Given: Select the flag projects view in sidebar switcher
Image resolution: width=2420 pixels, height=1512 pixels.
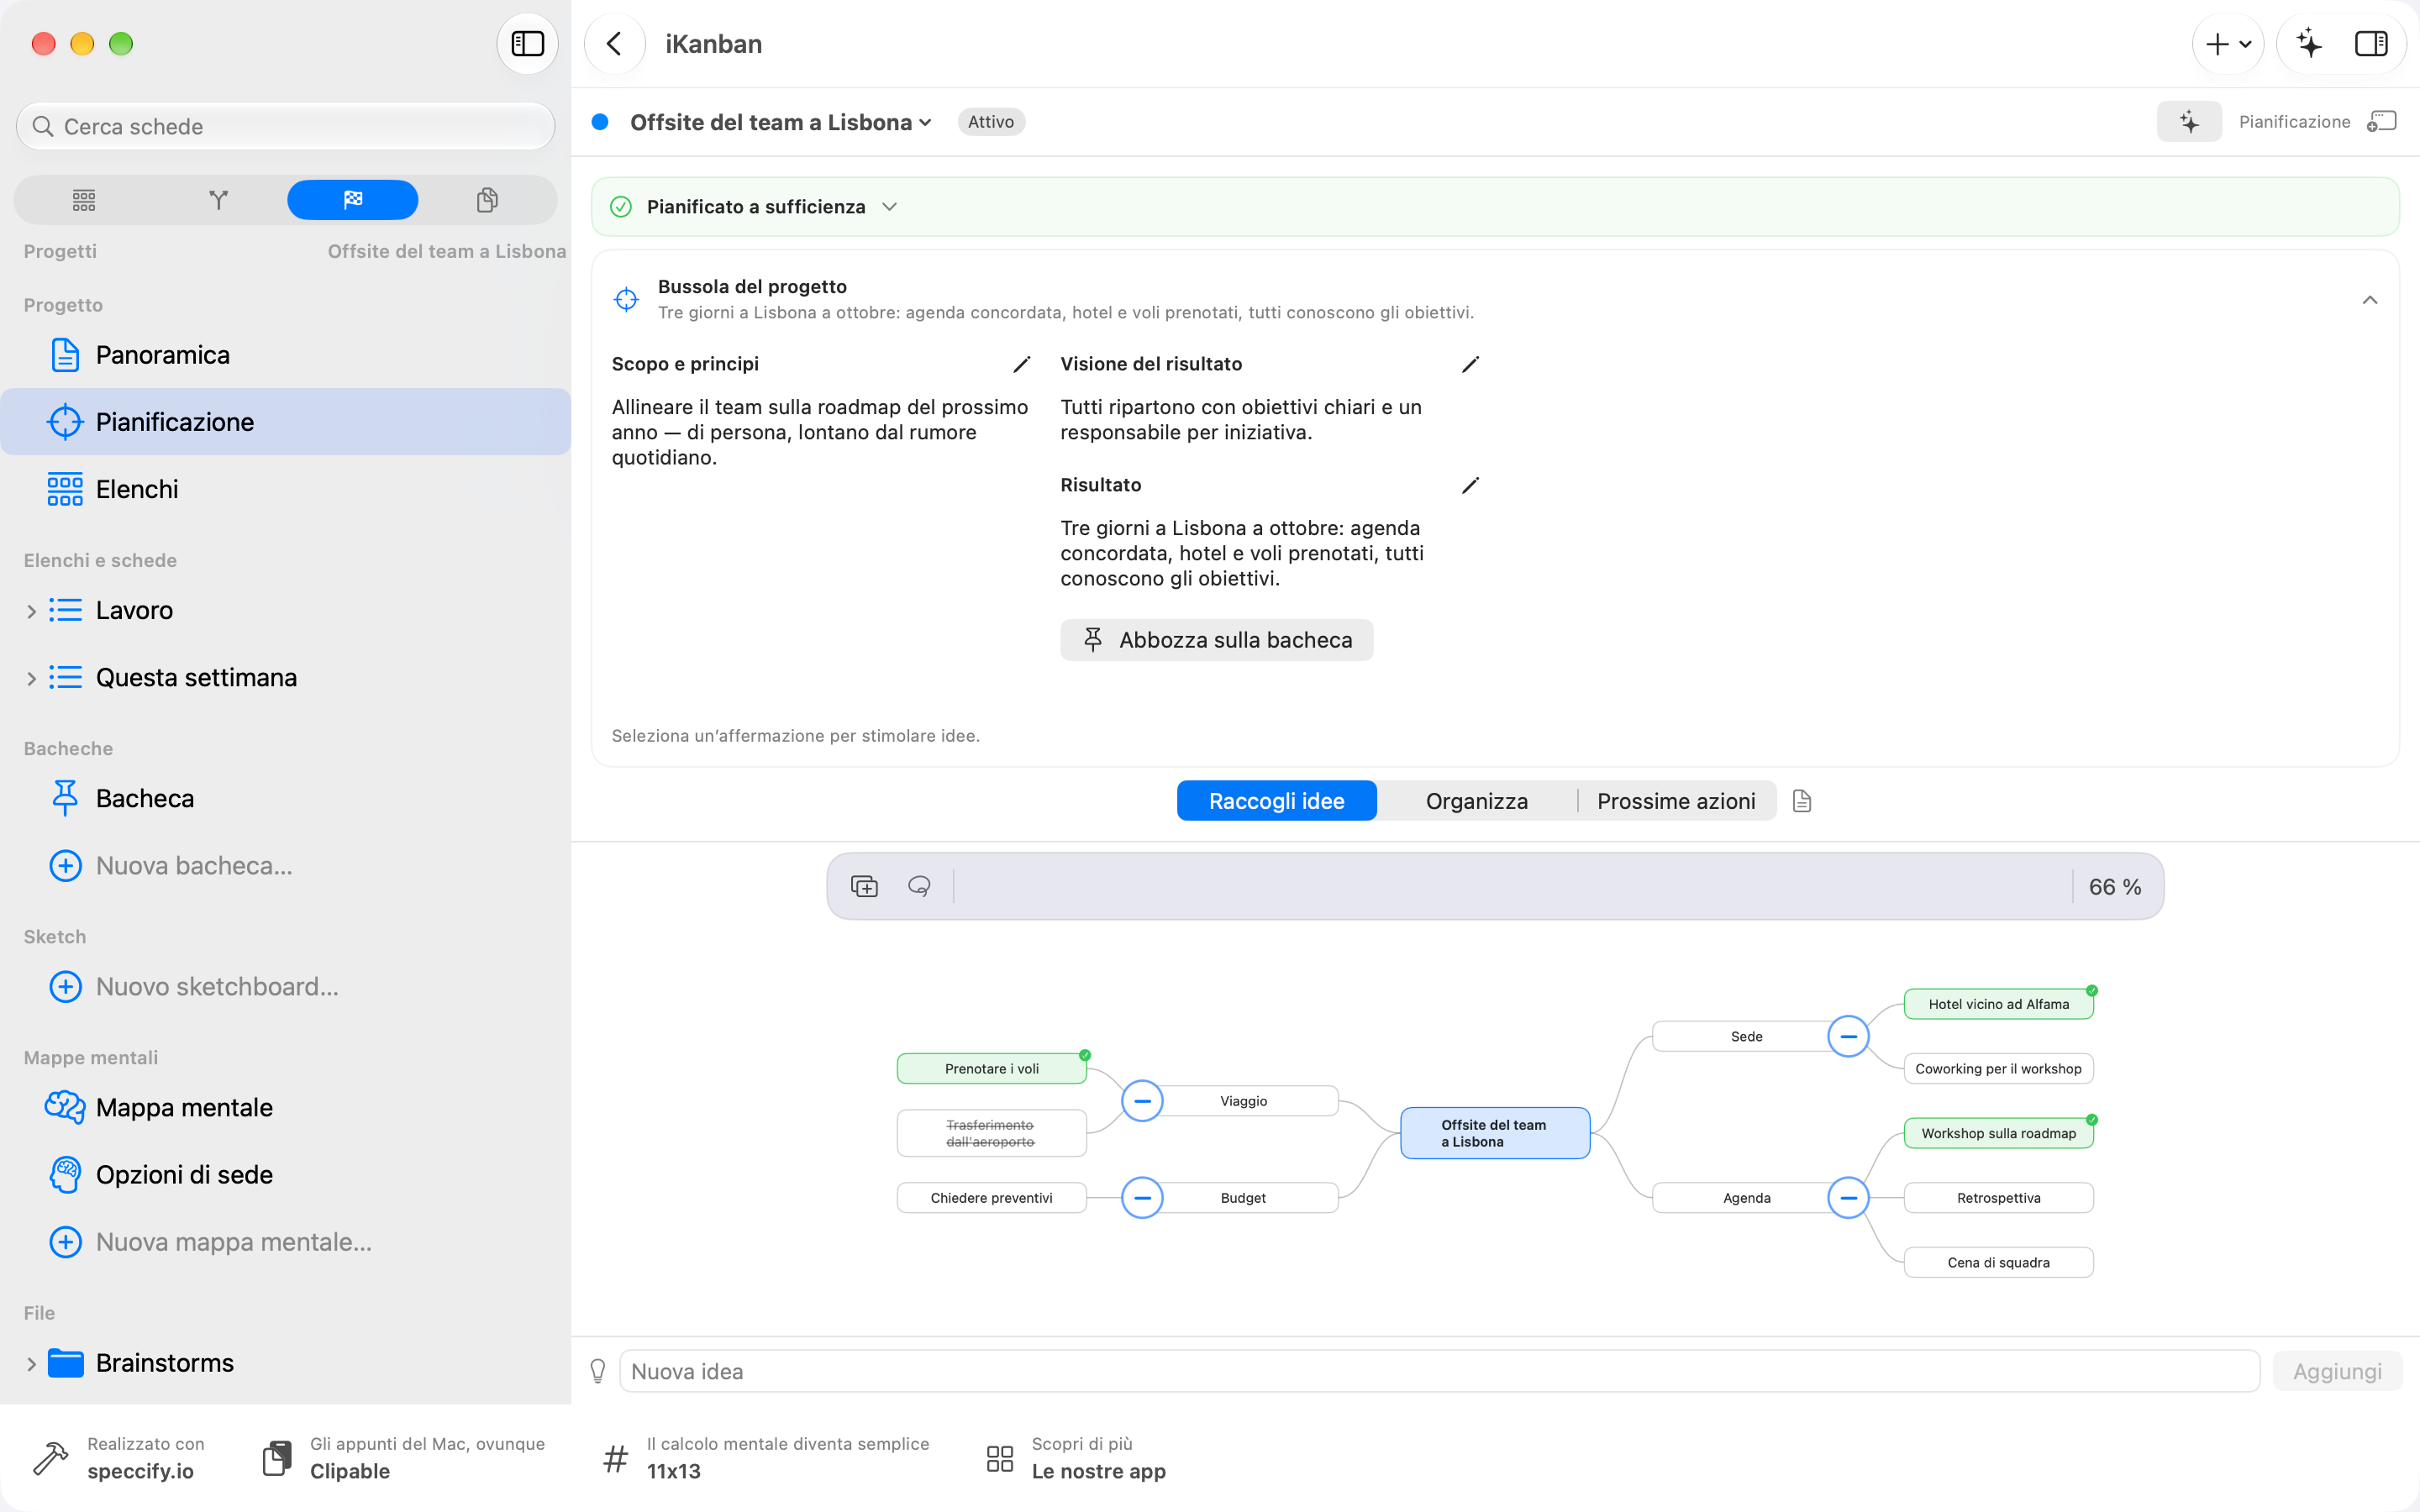Looking at the screenshot, I should [352, 200].
